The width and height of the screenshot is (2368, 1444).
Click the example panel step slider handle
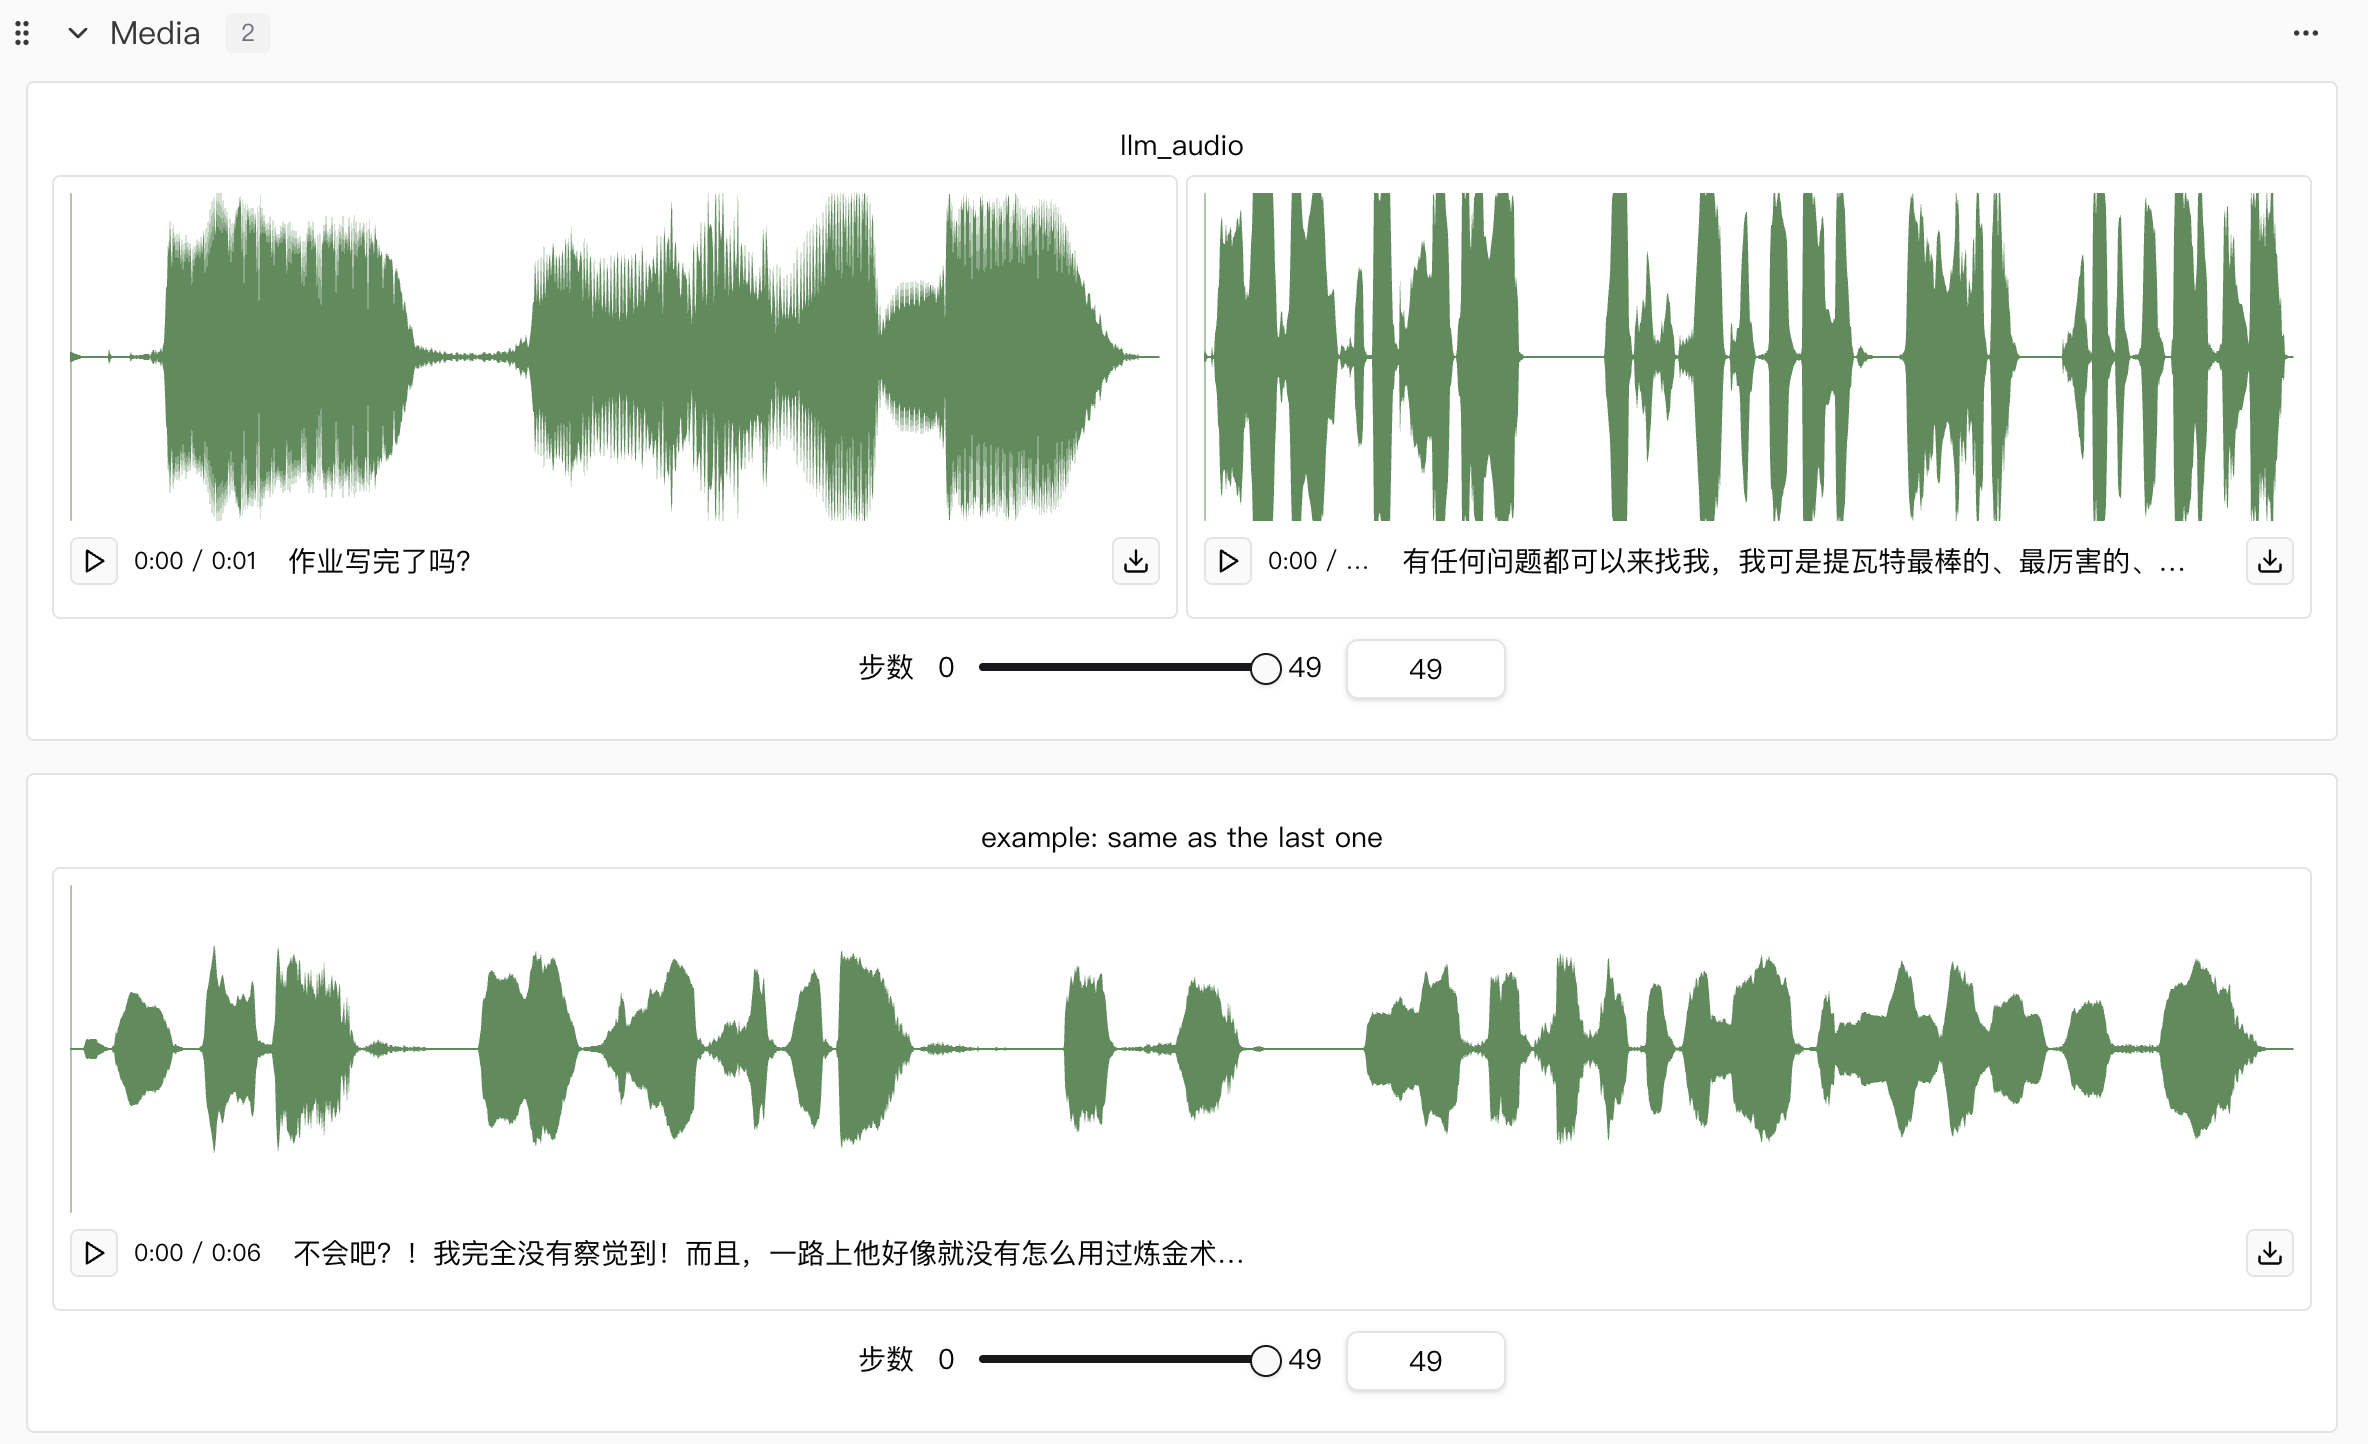tap(1265, 1360)
